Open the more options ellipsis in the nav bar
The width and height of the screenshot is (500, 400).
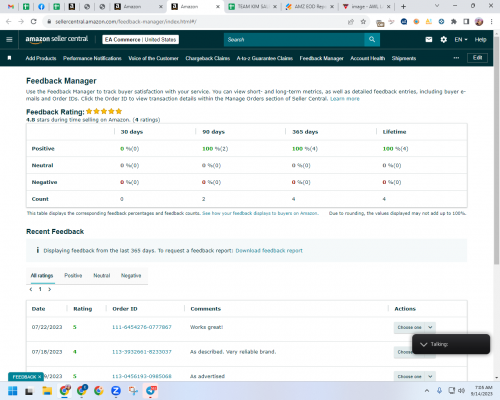pos(456,58)
